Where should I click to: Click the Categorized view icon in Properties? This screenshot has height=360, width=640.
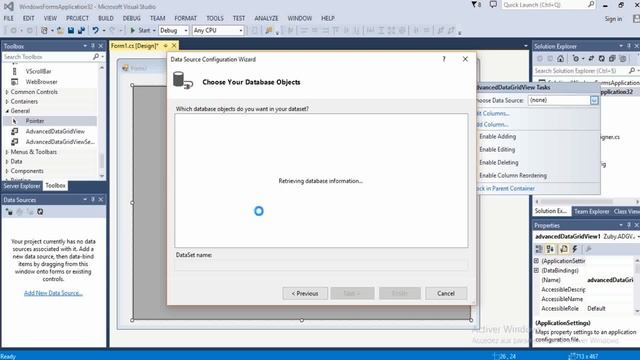[x=539, y=249]
